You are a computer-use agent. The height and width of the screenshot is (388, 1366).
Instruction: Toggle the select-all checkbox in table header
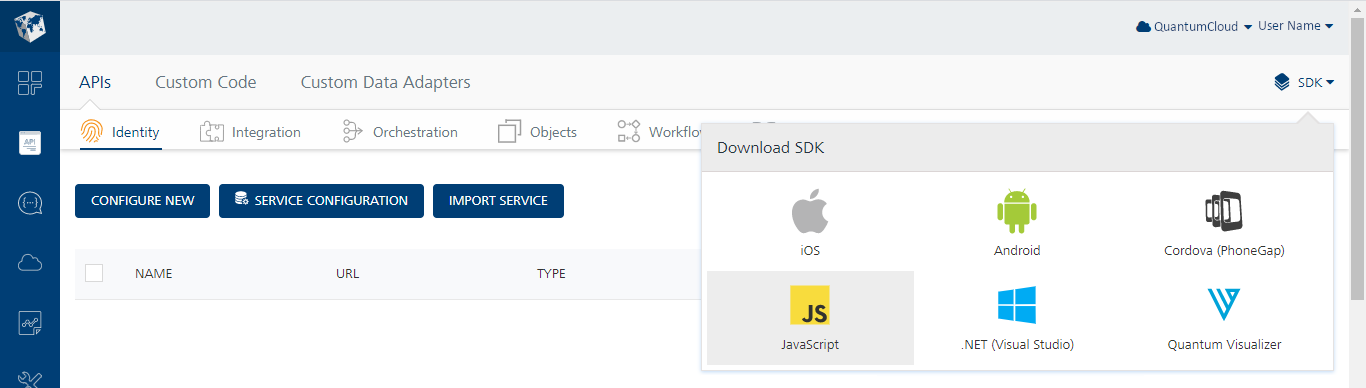[94, 273]
